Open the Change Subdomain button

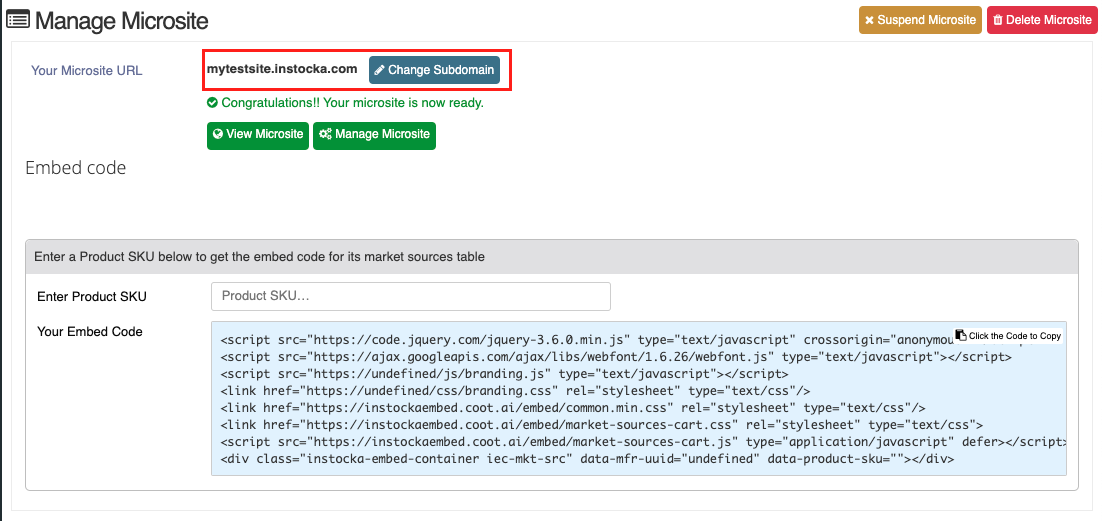pos(434,70)
